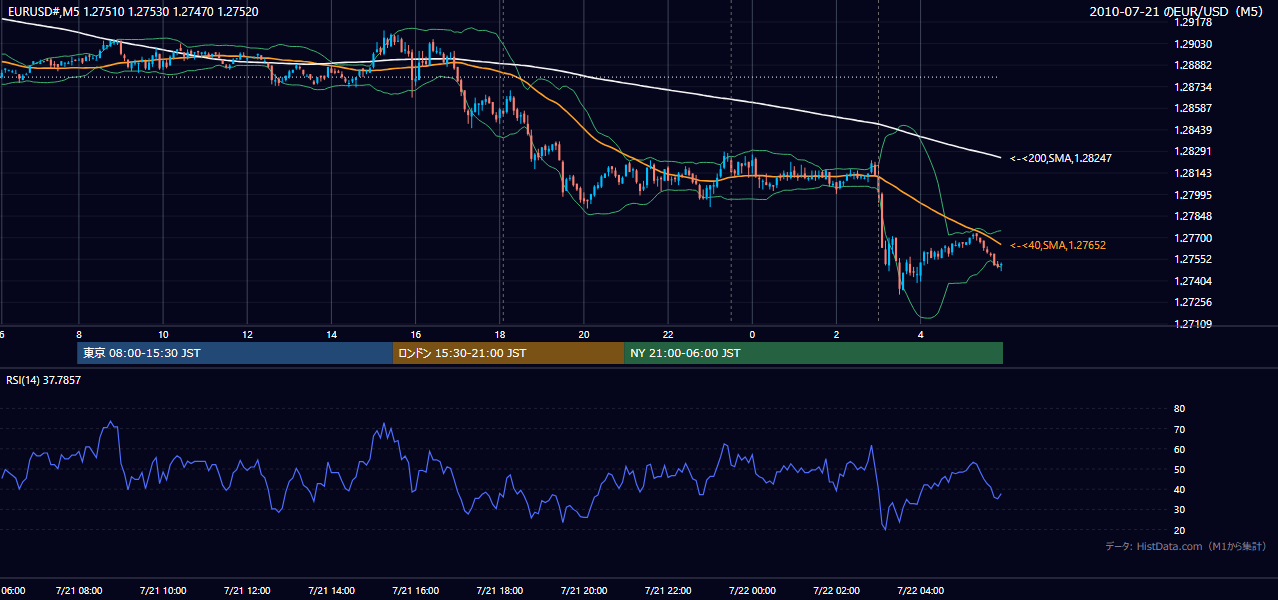
Task: Click the 7/21 16:00 bottom time label
Action: pos(416,590)
